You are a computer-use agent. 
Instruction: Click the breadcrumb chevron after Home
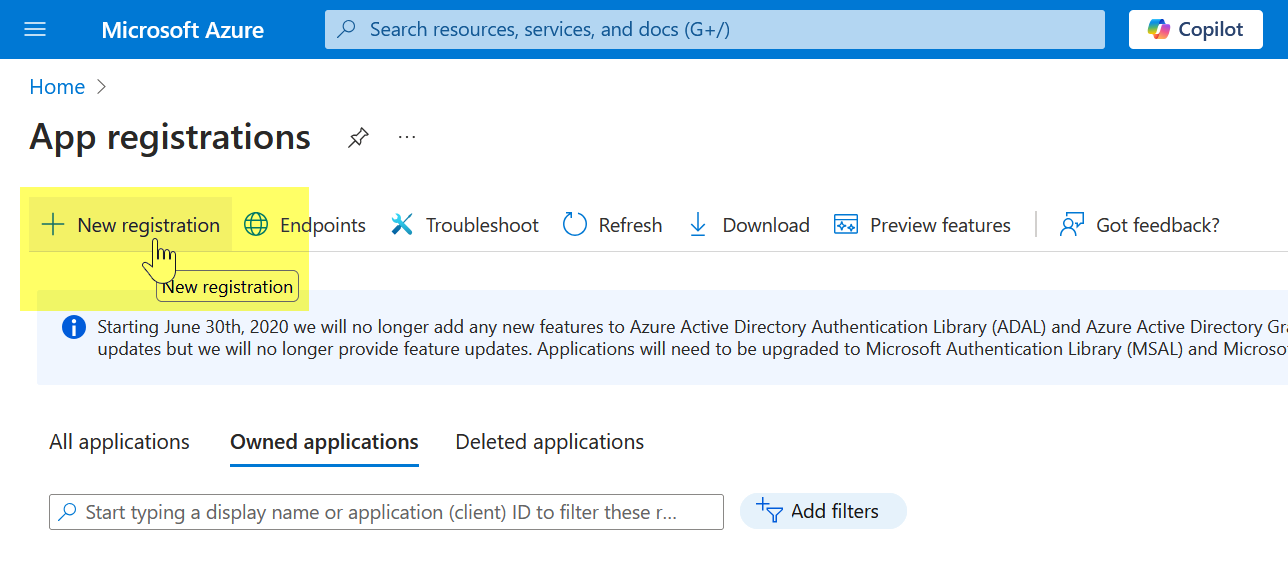[101, 87]
